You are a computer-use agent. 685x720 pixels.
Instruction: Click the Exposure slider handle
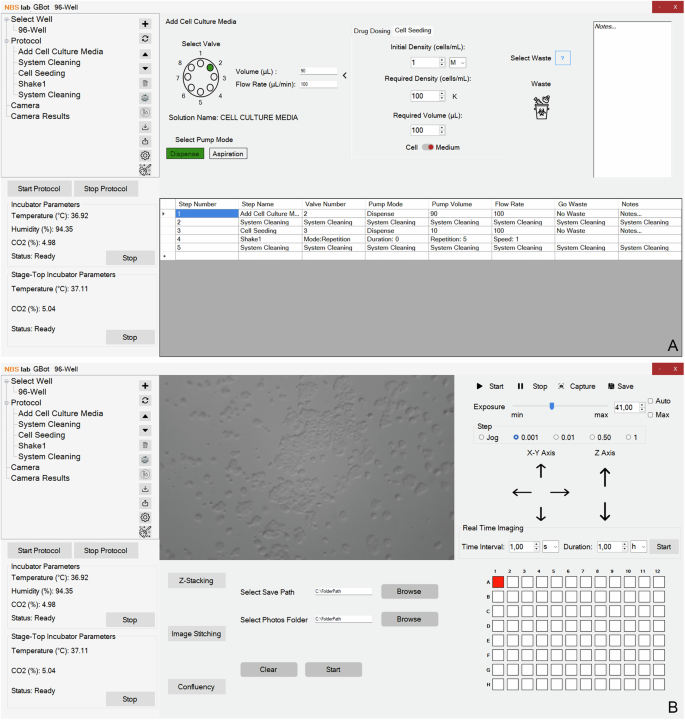(x=549, y=405)
